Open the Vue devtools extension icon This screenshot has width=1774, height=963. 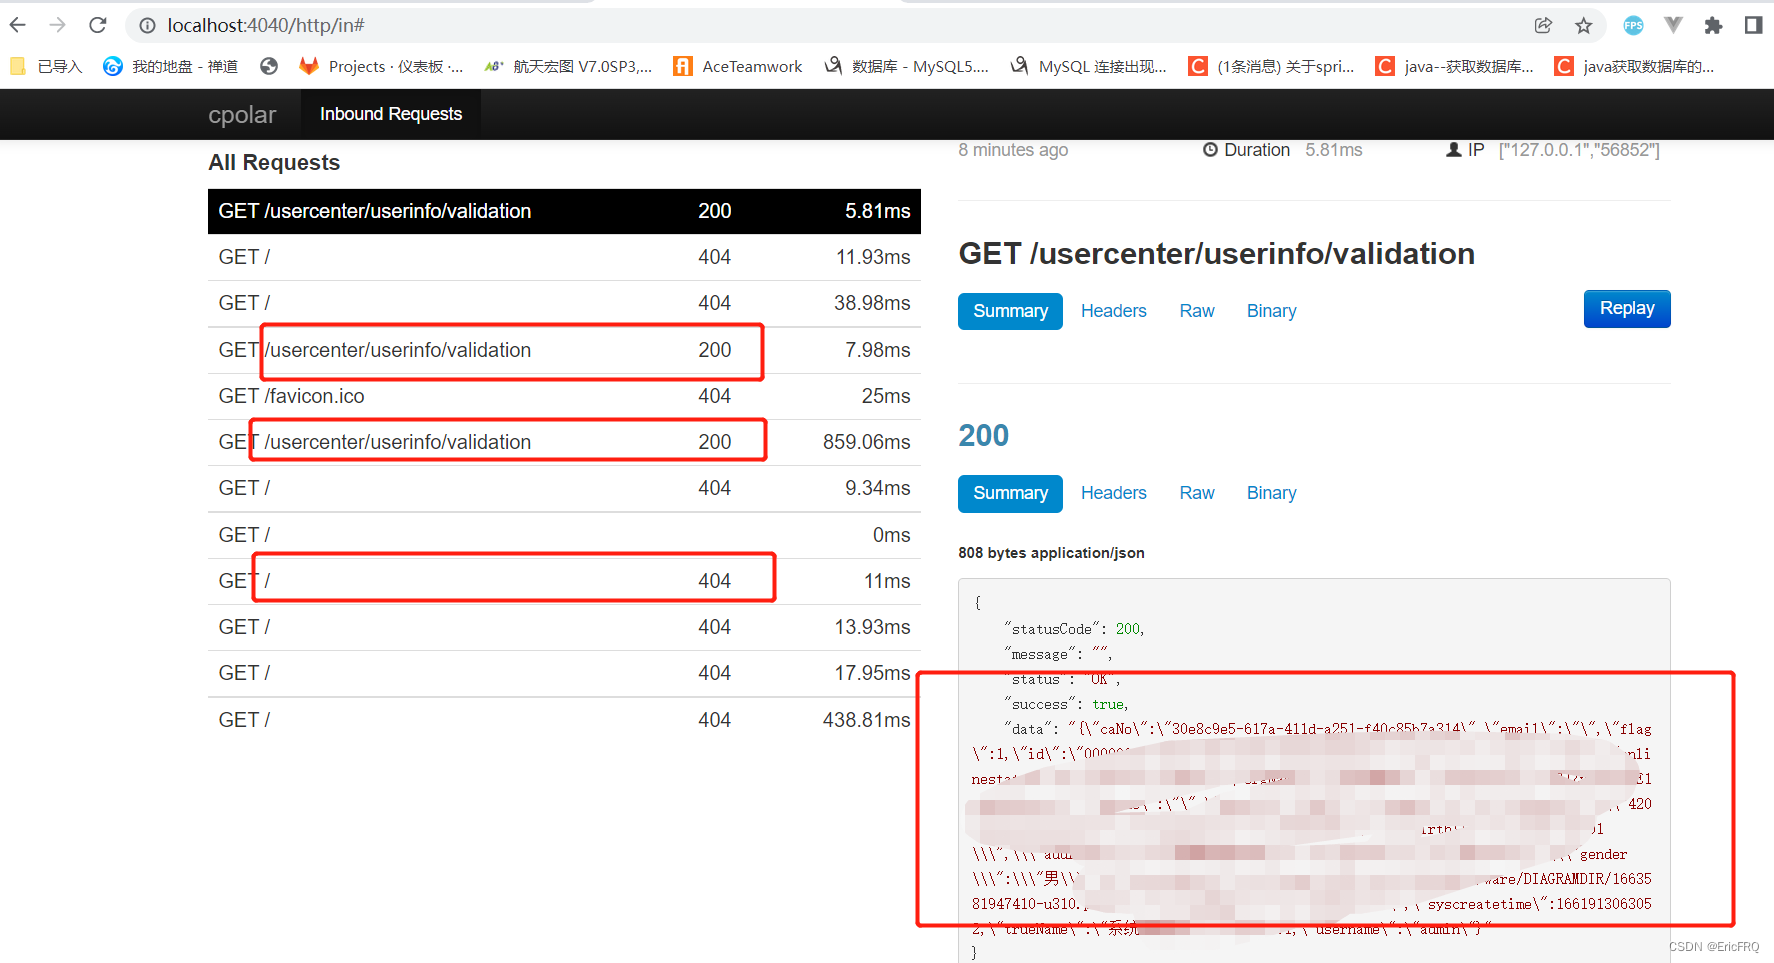point(1673,26)
